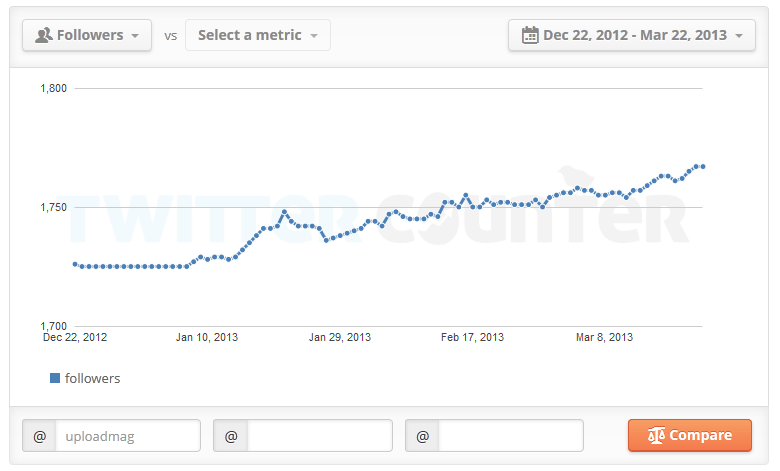Image resolution: width=780 pixels, height=471 pixels.
Task: Click the third empty username field
Action: point(510,436)
